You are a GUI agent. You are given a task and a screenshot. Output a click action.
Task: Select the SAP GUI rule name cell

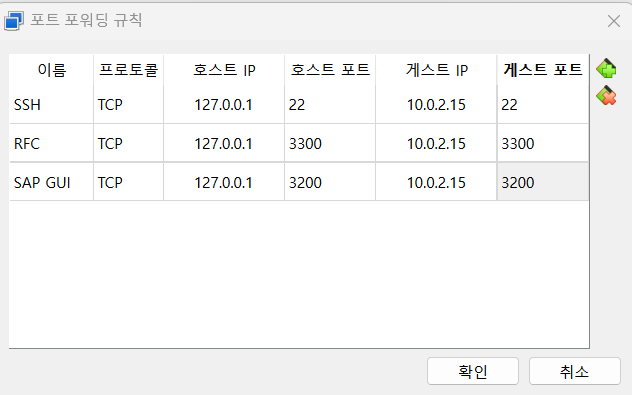[x=51, y=182]
